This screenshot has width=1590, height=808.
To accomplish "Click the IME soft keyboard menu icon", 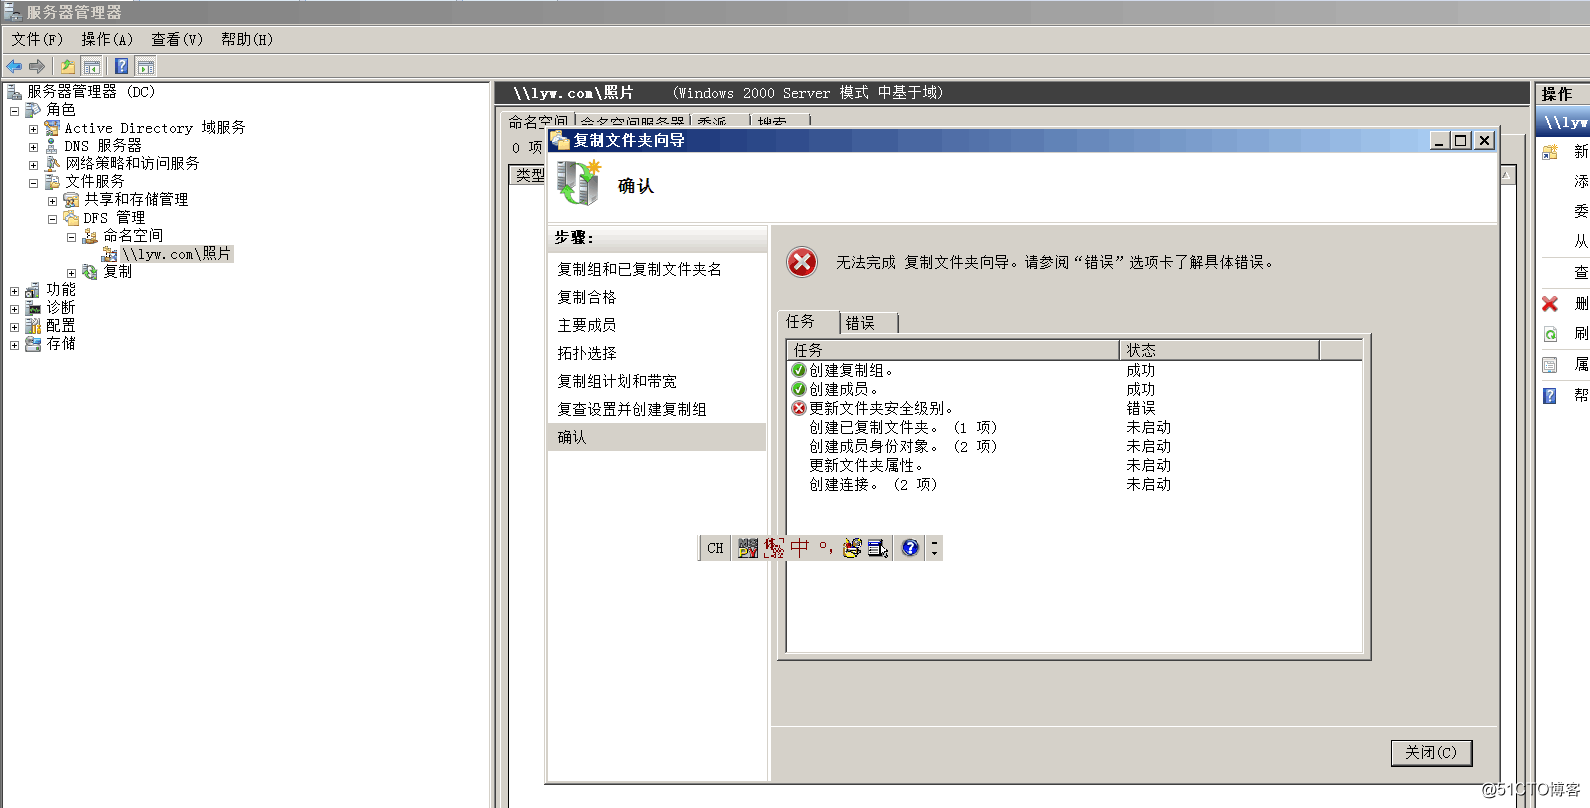I will [878, 548].
